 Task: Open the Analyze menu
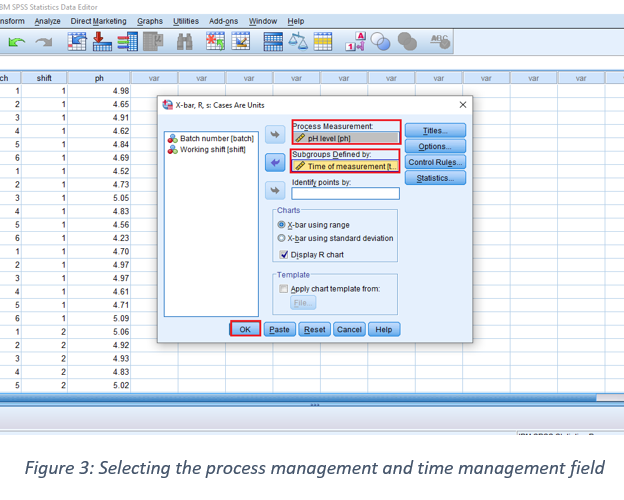[47, 21]
